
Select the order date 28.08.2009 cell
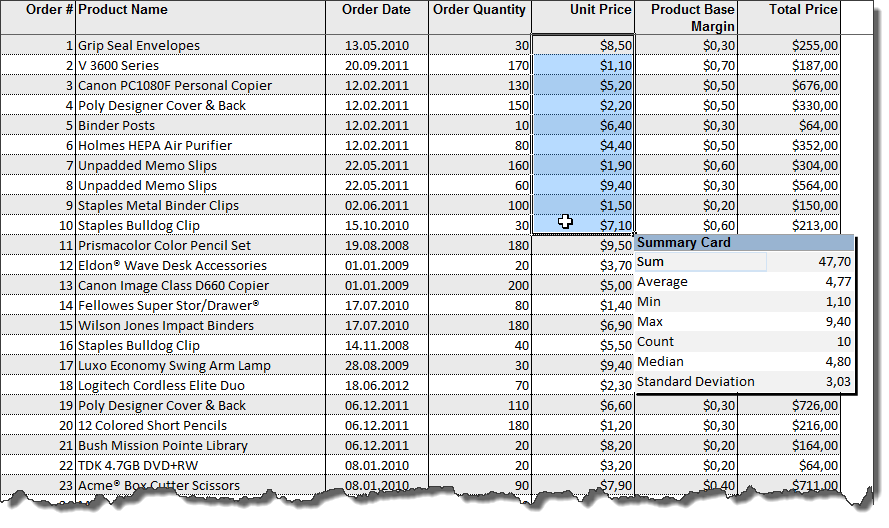377,365
